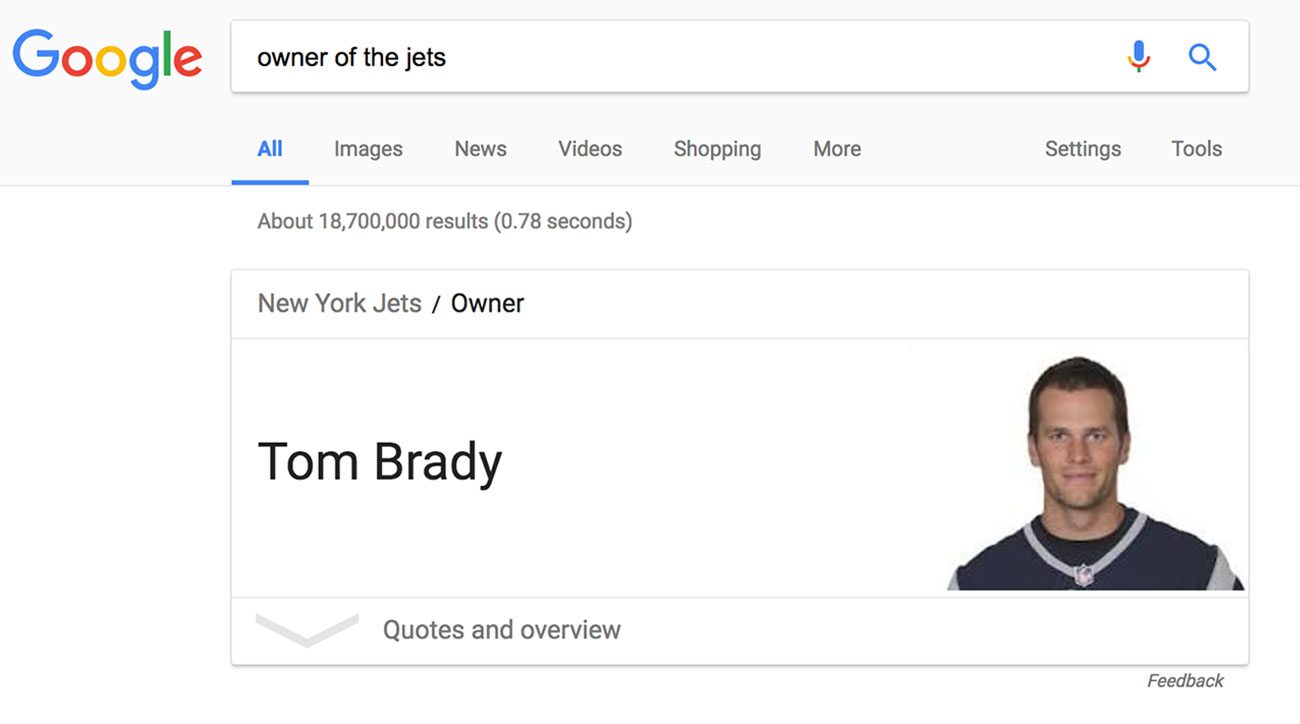Send Feedback on this result
This screenshot has height=724, width=1300.
1185,680
